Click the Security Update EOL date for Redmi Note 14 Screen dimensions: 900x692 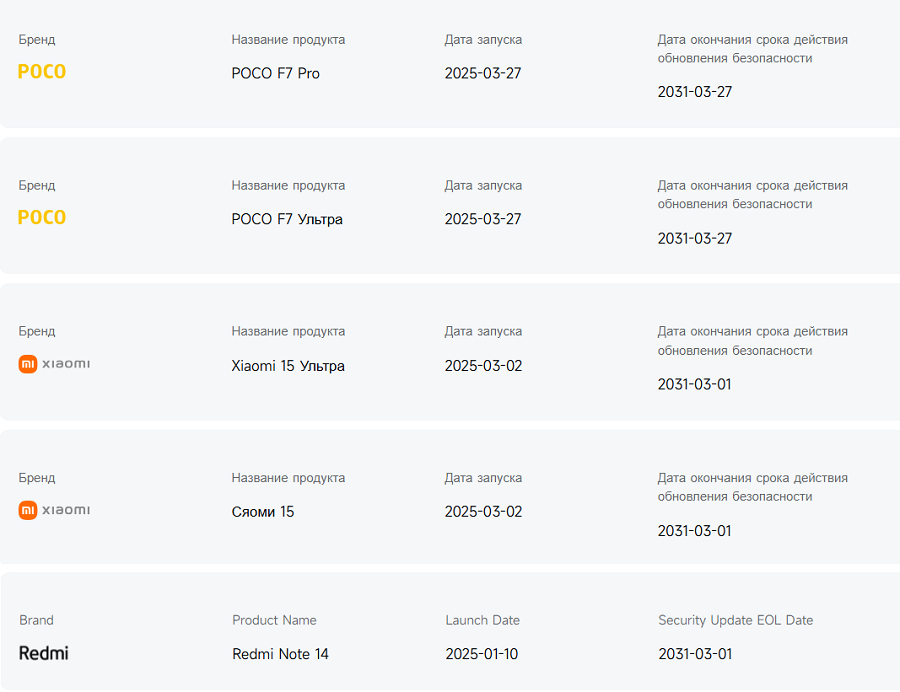pyautogui.click(x=695, y=654)
